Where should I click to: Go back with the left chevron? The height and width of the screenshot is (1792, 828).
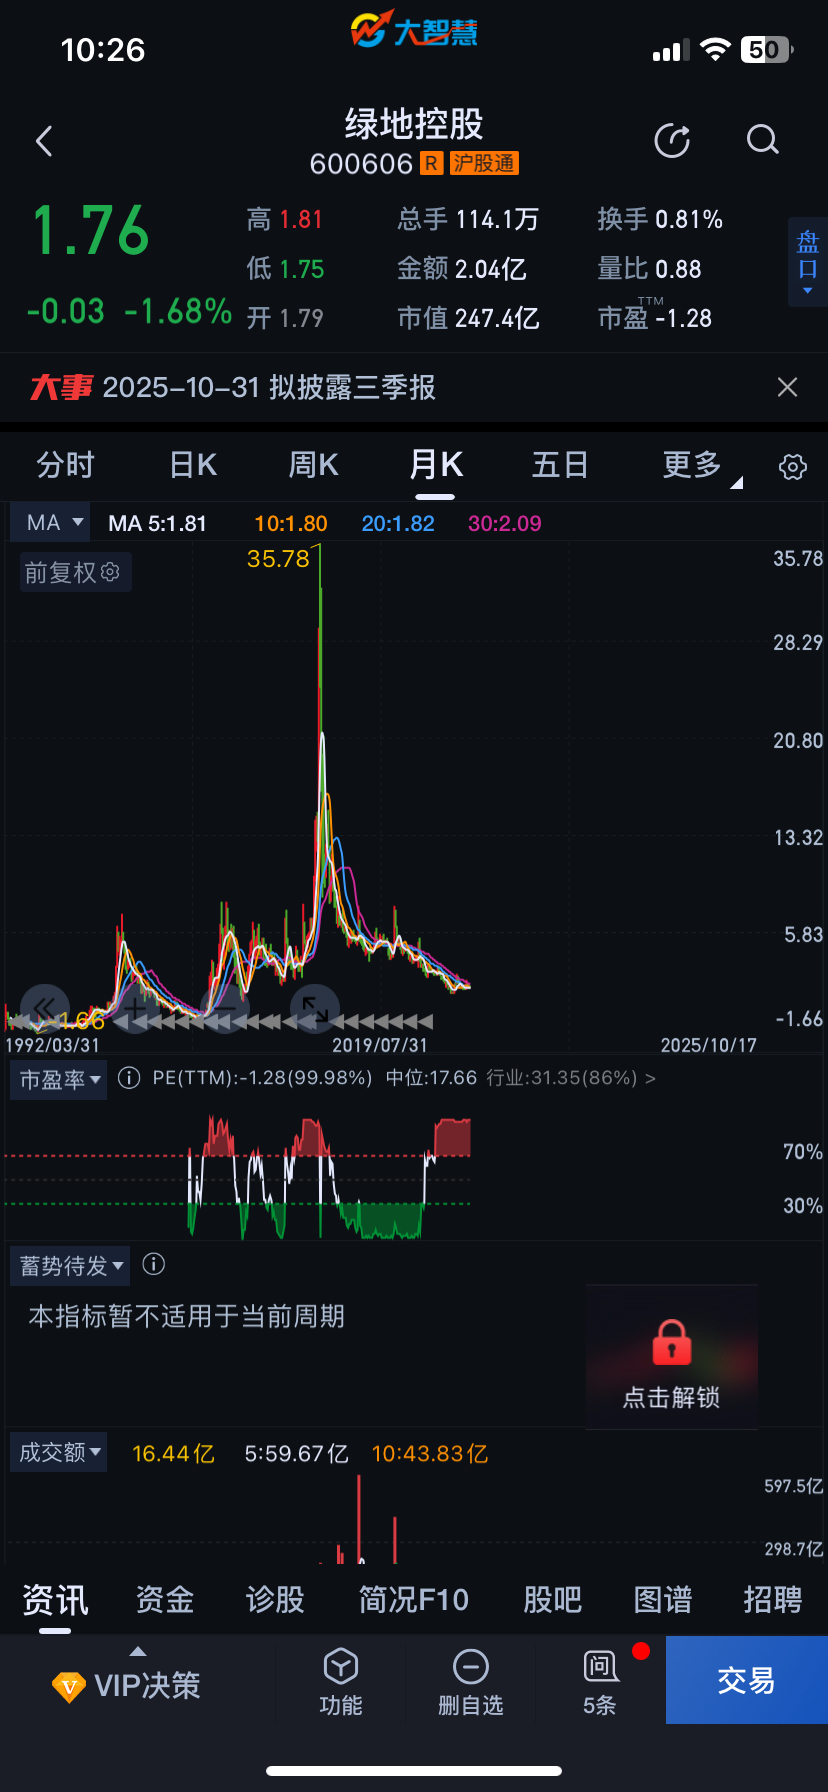[44, 141]
